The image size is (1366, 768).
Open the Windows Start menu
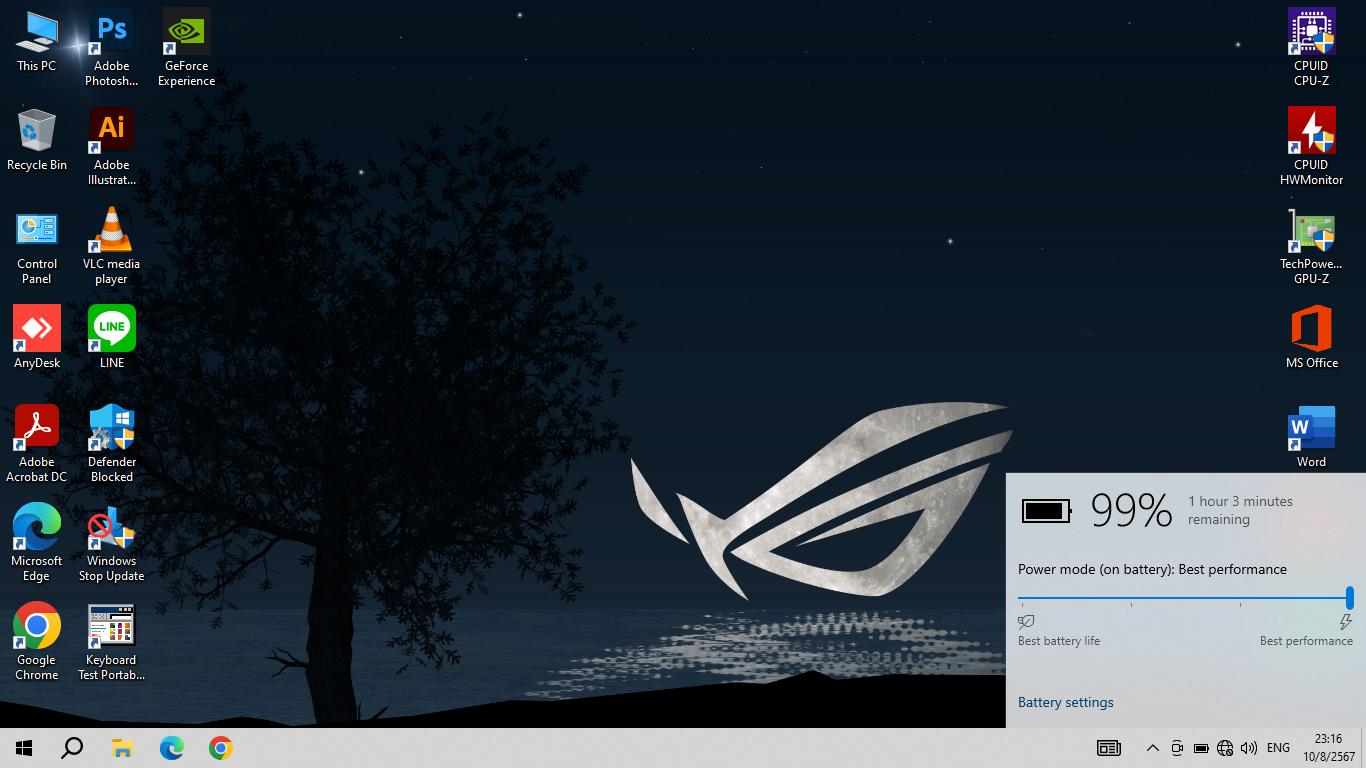[24, 748]
